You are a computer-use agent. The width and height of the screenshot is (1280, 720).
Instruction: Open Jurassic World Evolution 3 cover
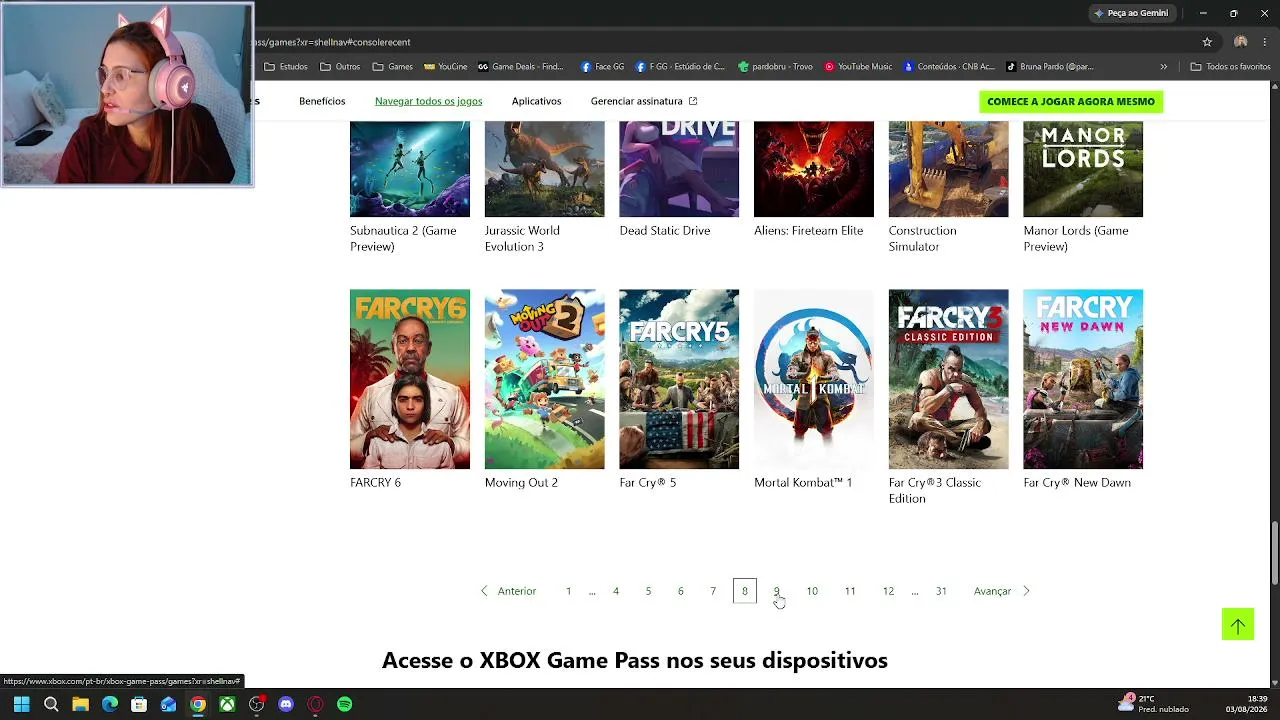click(x=544, y=169)
